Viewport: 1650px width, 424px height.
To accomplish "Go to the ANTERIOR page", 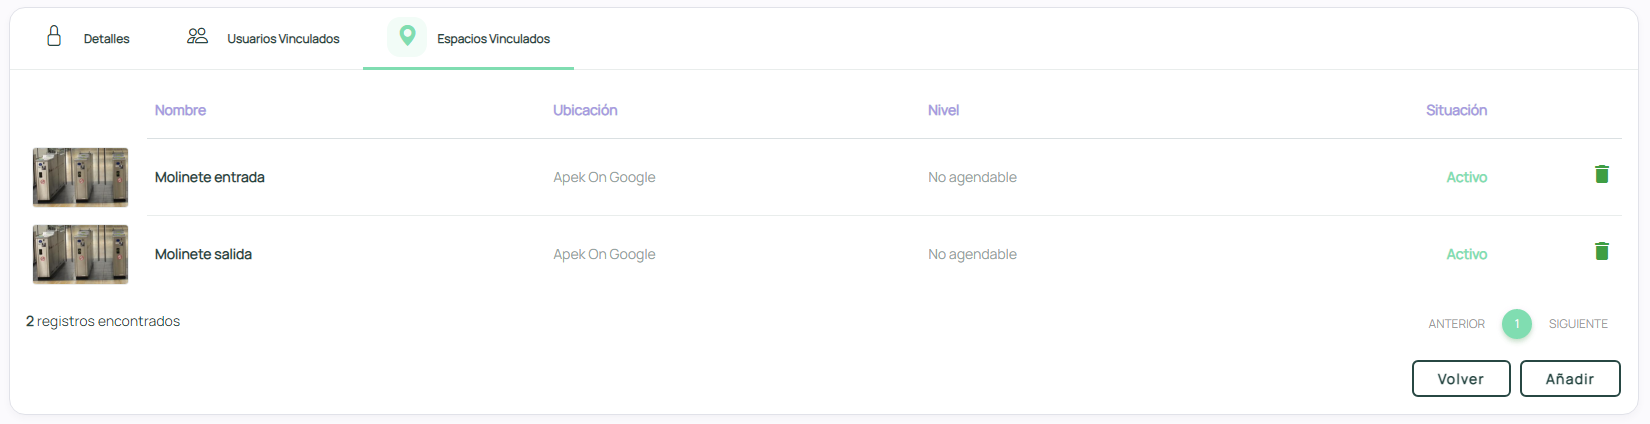I will click(x=1456, y=324).
